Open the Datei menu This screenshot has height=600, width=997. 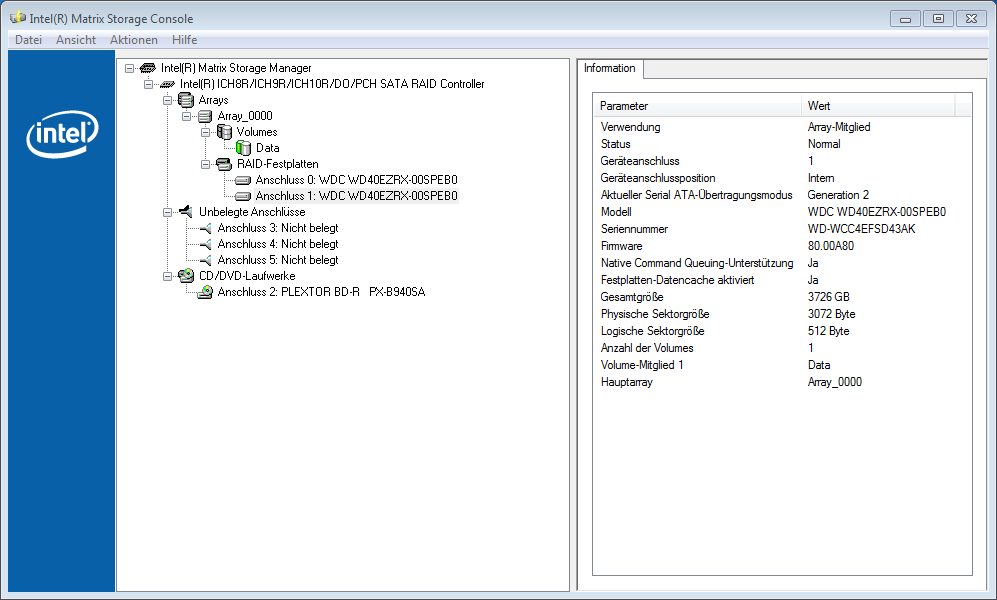29,39
